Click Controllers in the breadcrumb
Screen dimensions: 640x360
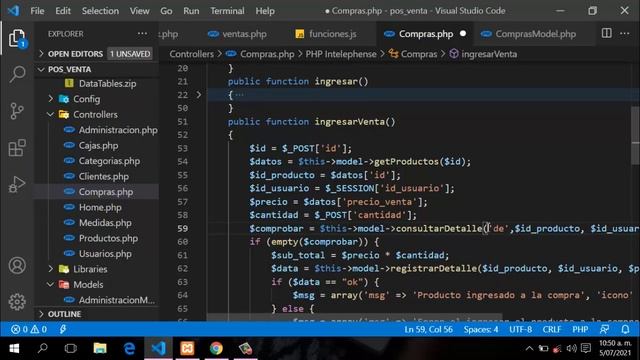tap(191, 54)
